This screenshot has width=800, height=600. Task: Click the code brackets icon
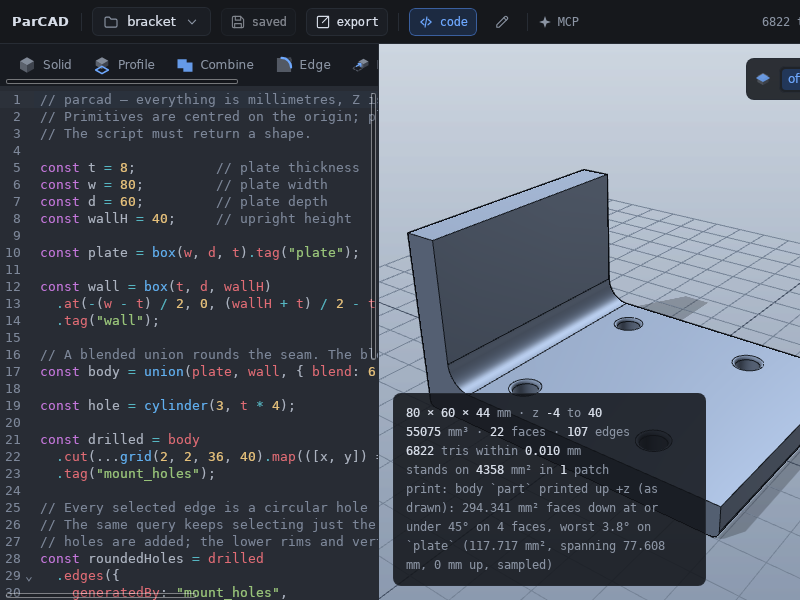[426, 22]
